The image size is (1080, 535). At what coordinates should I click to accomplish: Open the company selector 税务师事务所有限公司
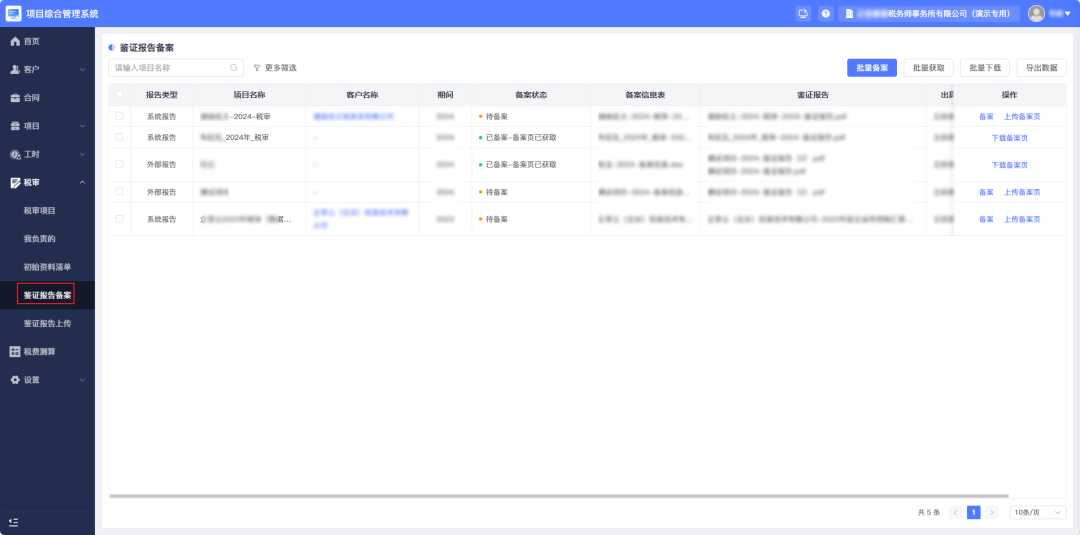coord(928,14)
